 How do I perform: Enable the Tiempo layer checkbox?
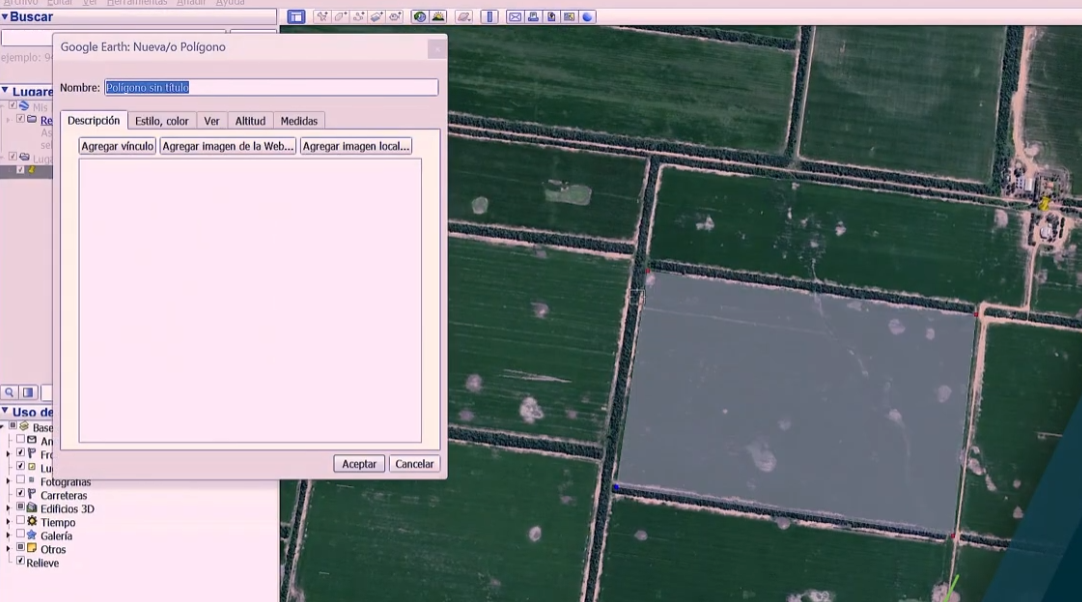coord(20,522)
